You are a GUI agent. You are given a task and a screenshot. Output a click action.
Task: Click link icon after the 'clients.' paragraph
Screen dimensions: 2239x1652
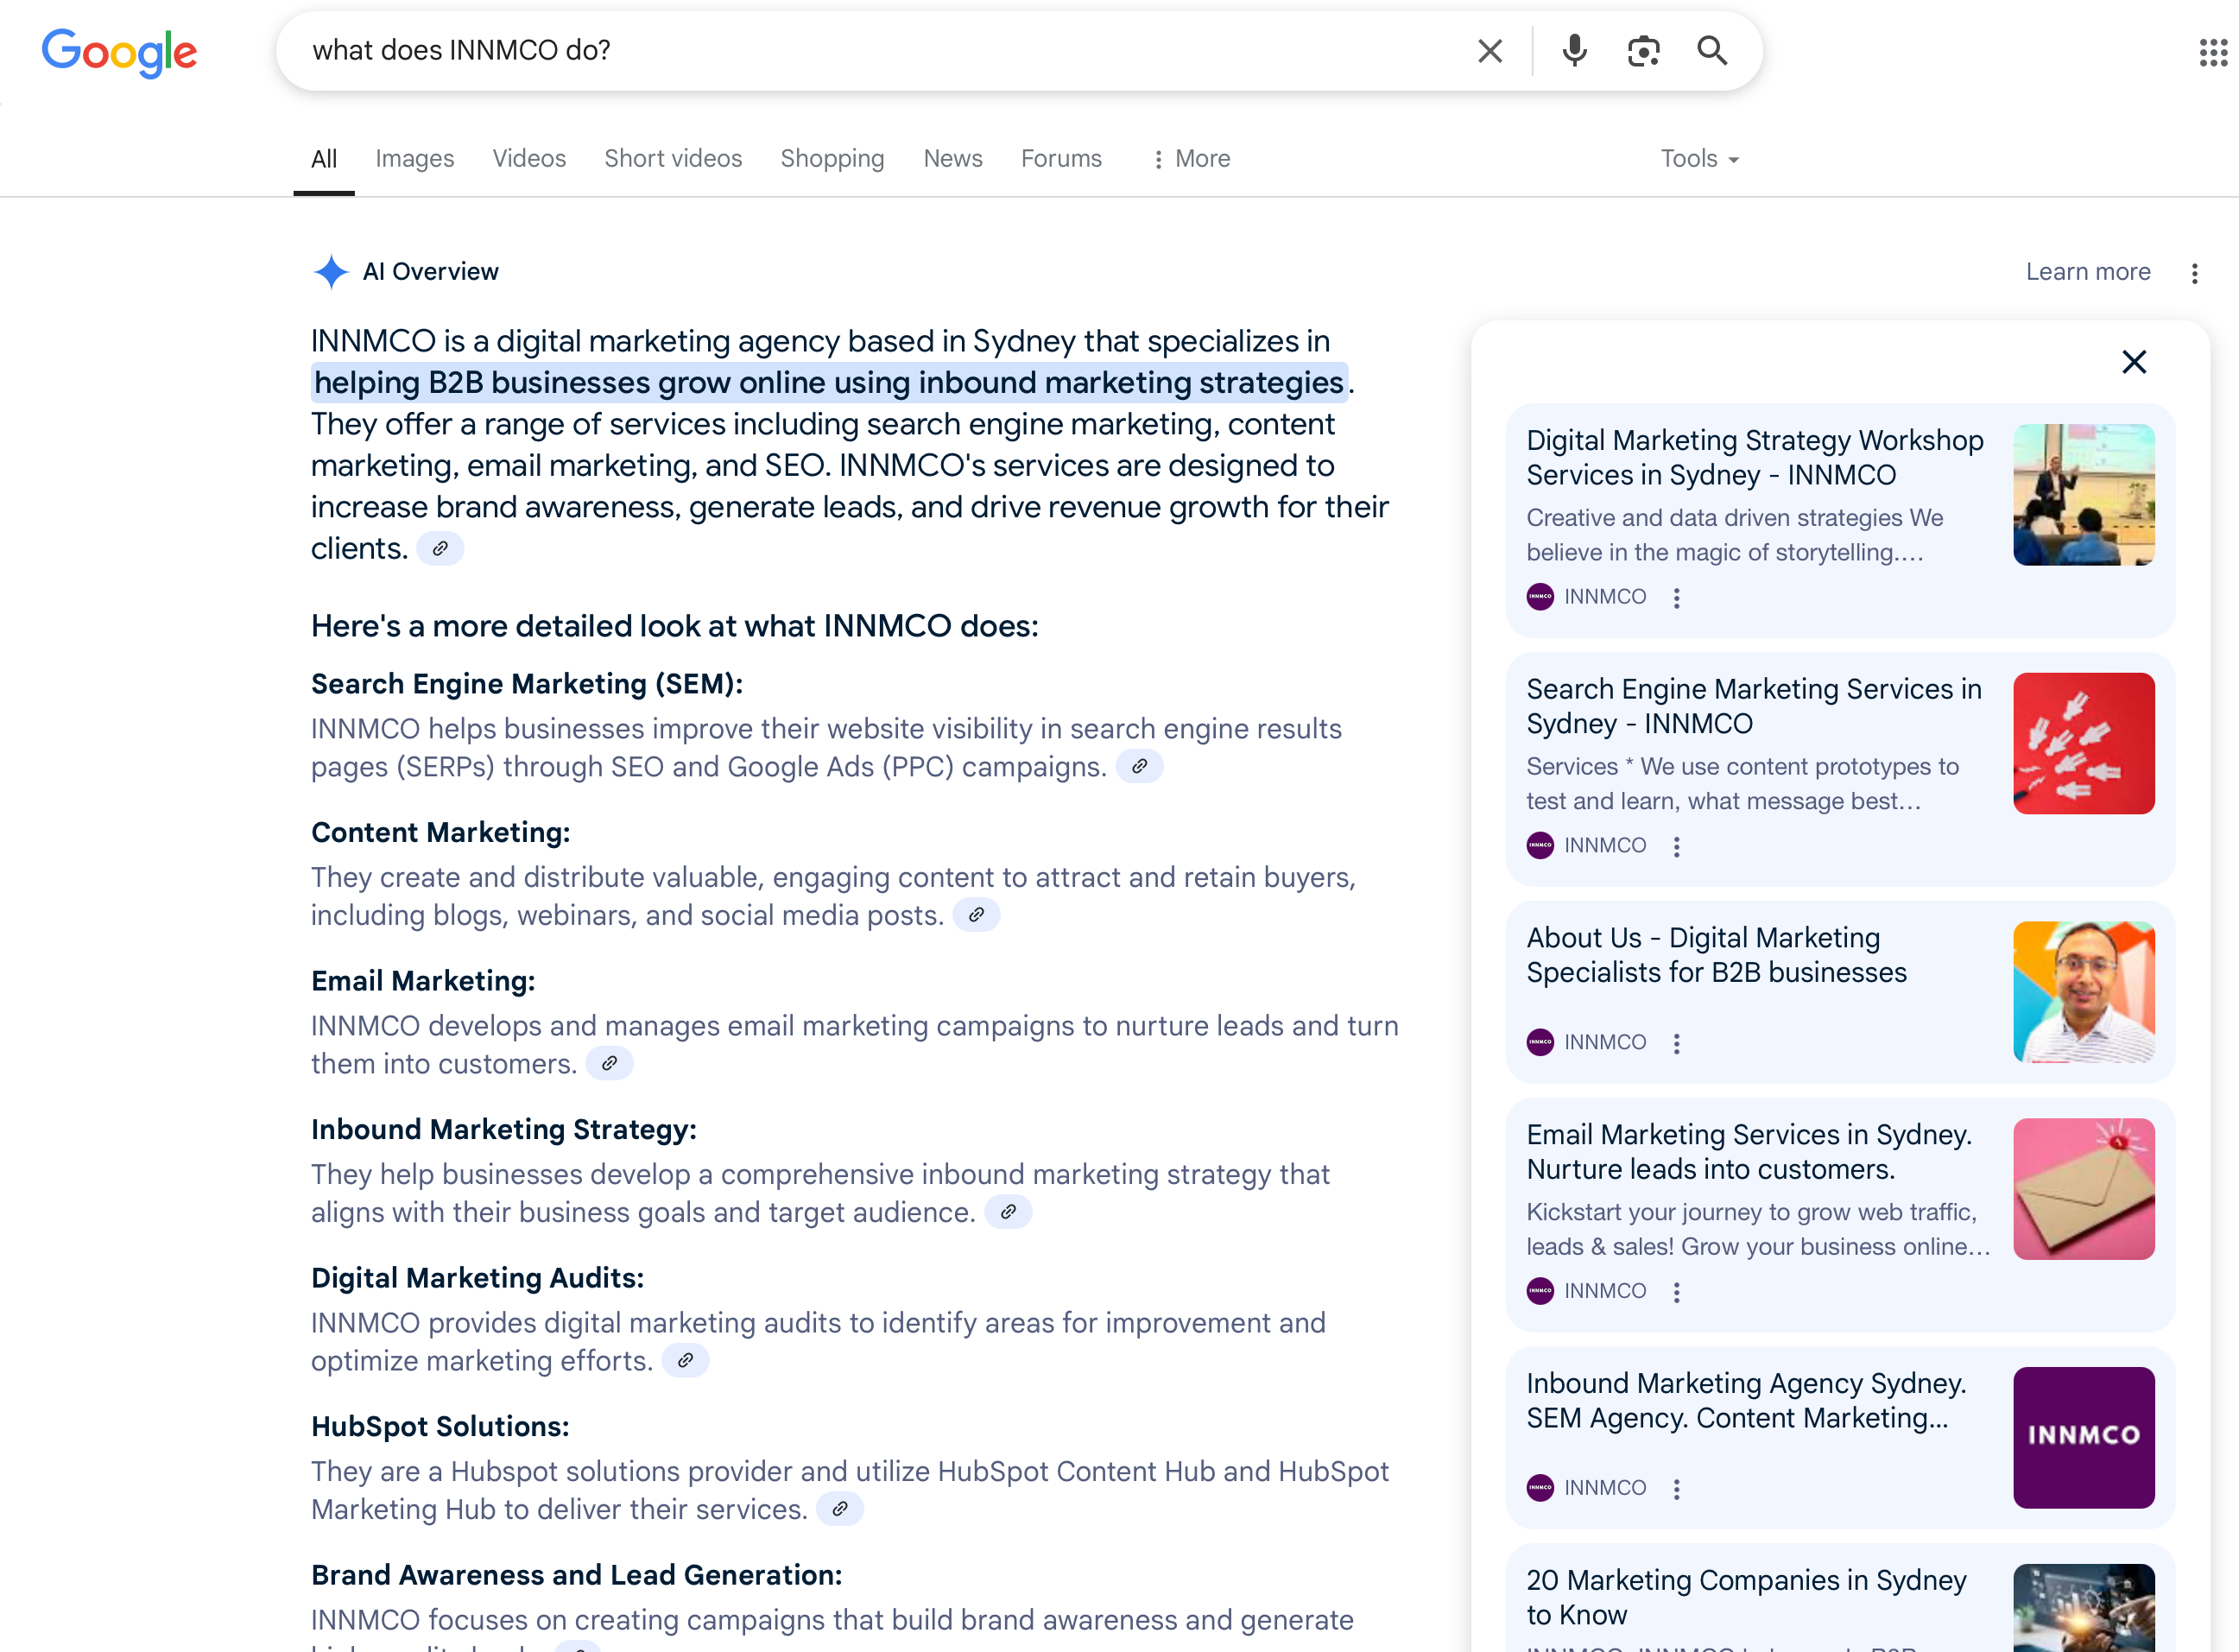tap(440, 549)
